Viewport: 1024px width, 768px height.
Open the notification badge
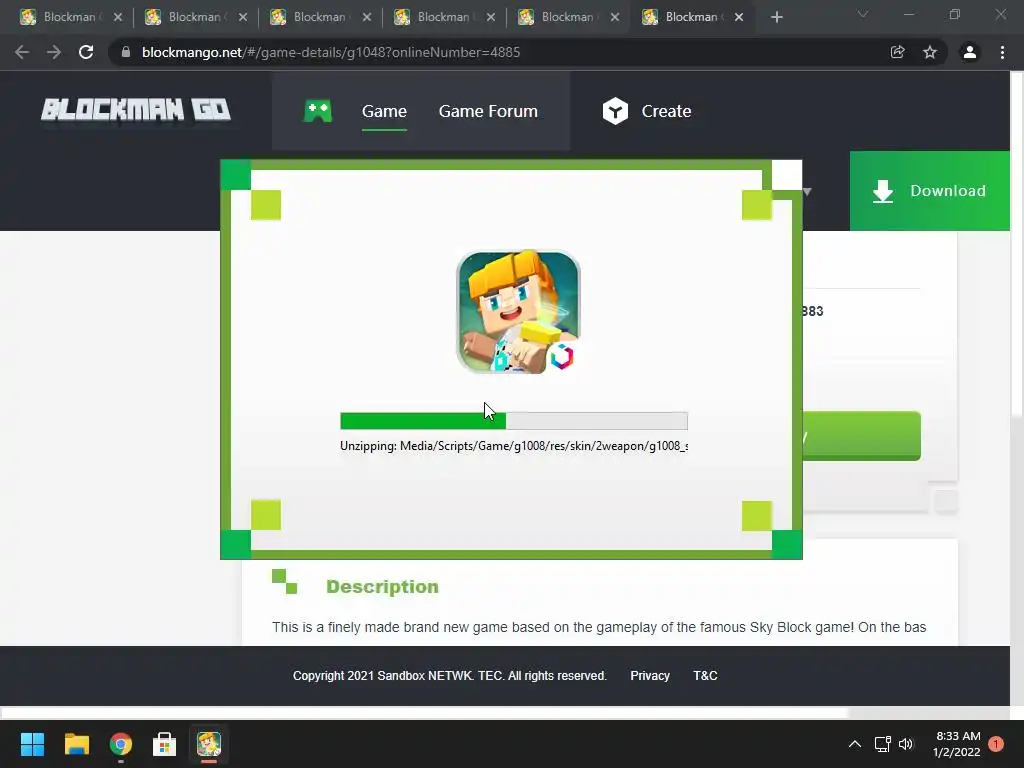point(996,744)
